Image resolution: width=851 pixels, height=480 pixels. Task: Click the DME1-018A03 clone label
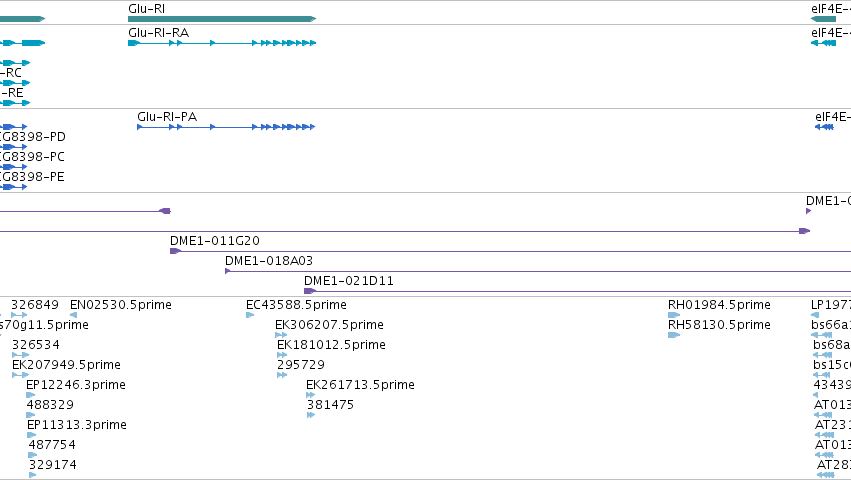269,261
